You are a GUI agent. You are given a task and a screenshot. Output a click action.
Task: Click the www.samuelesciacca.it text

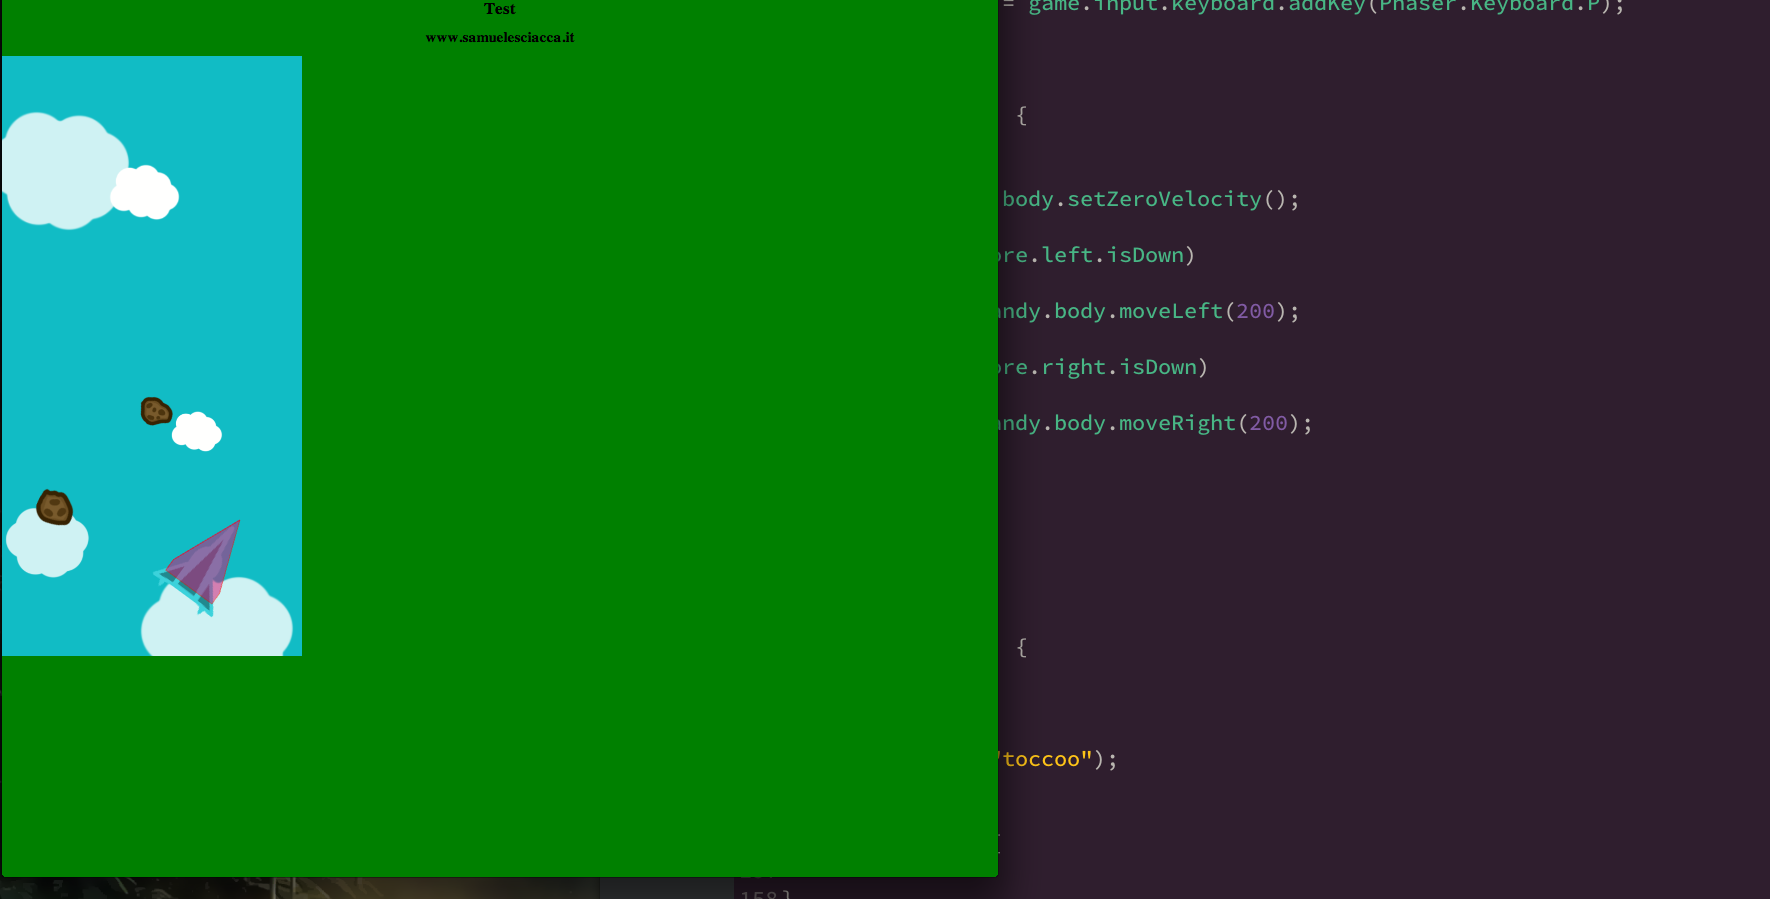pyautogui.click(x=500, y=38)
